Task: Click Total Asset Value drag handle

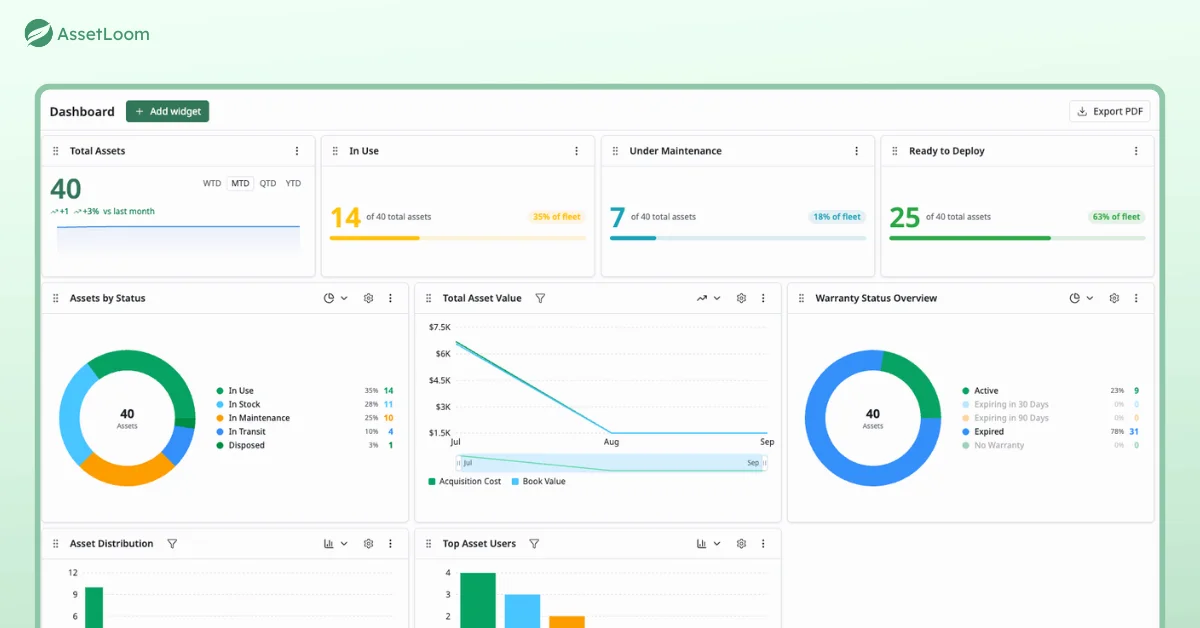Action: tap(429, 298)
